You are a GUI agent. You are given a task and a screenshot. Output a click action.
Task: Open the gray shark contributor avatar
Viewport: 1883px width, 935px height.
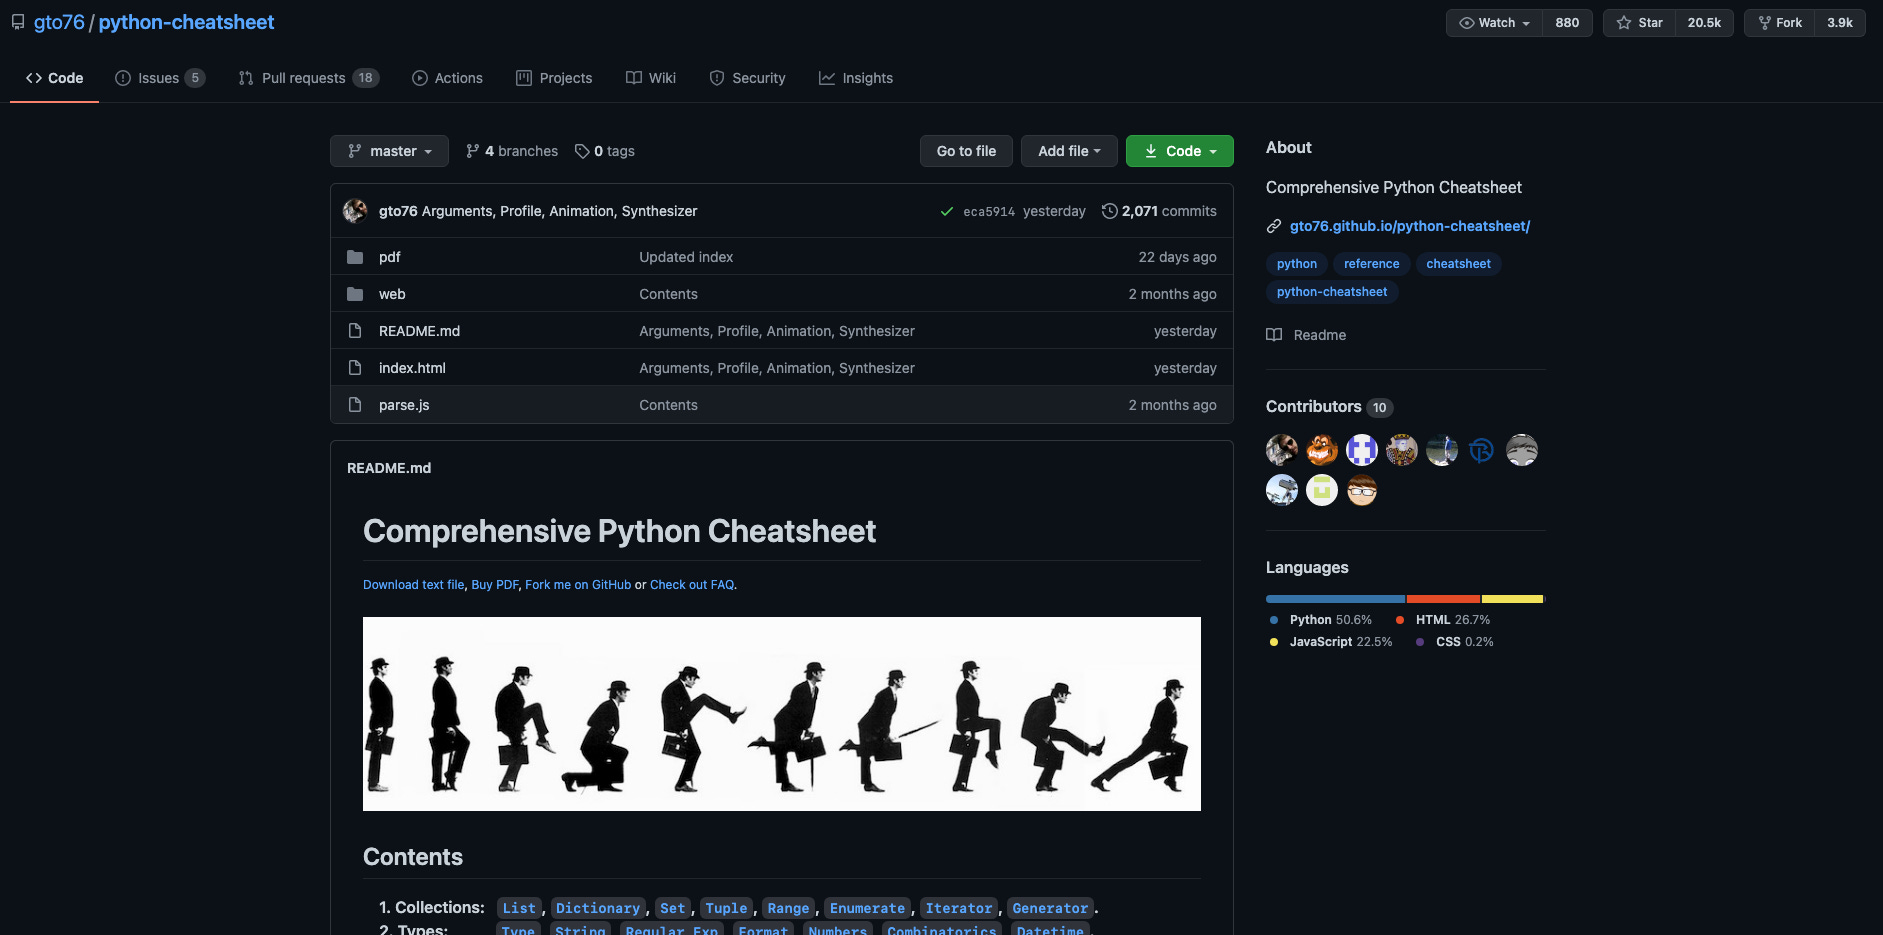tap(1522, 450)
